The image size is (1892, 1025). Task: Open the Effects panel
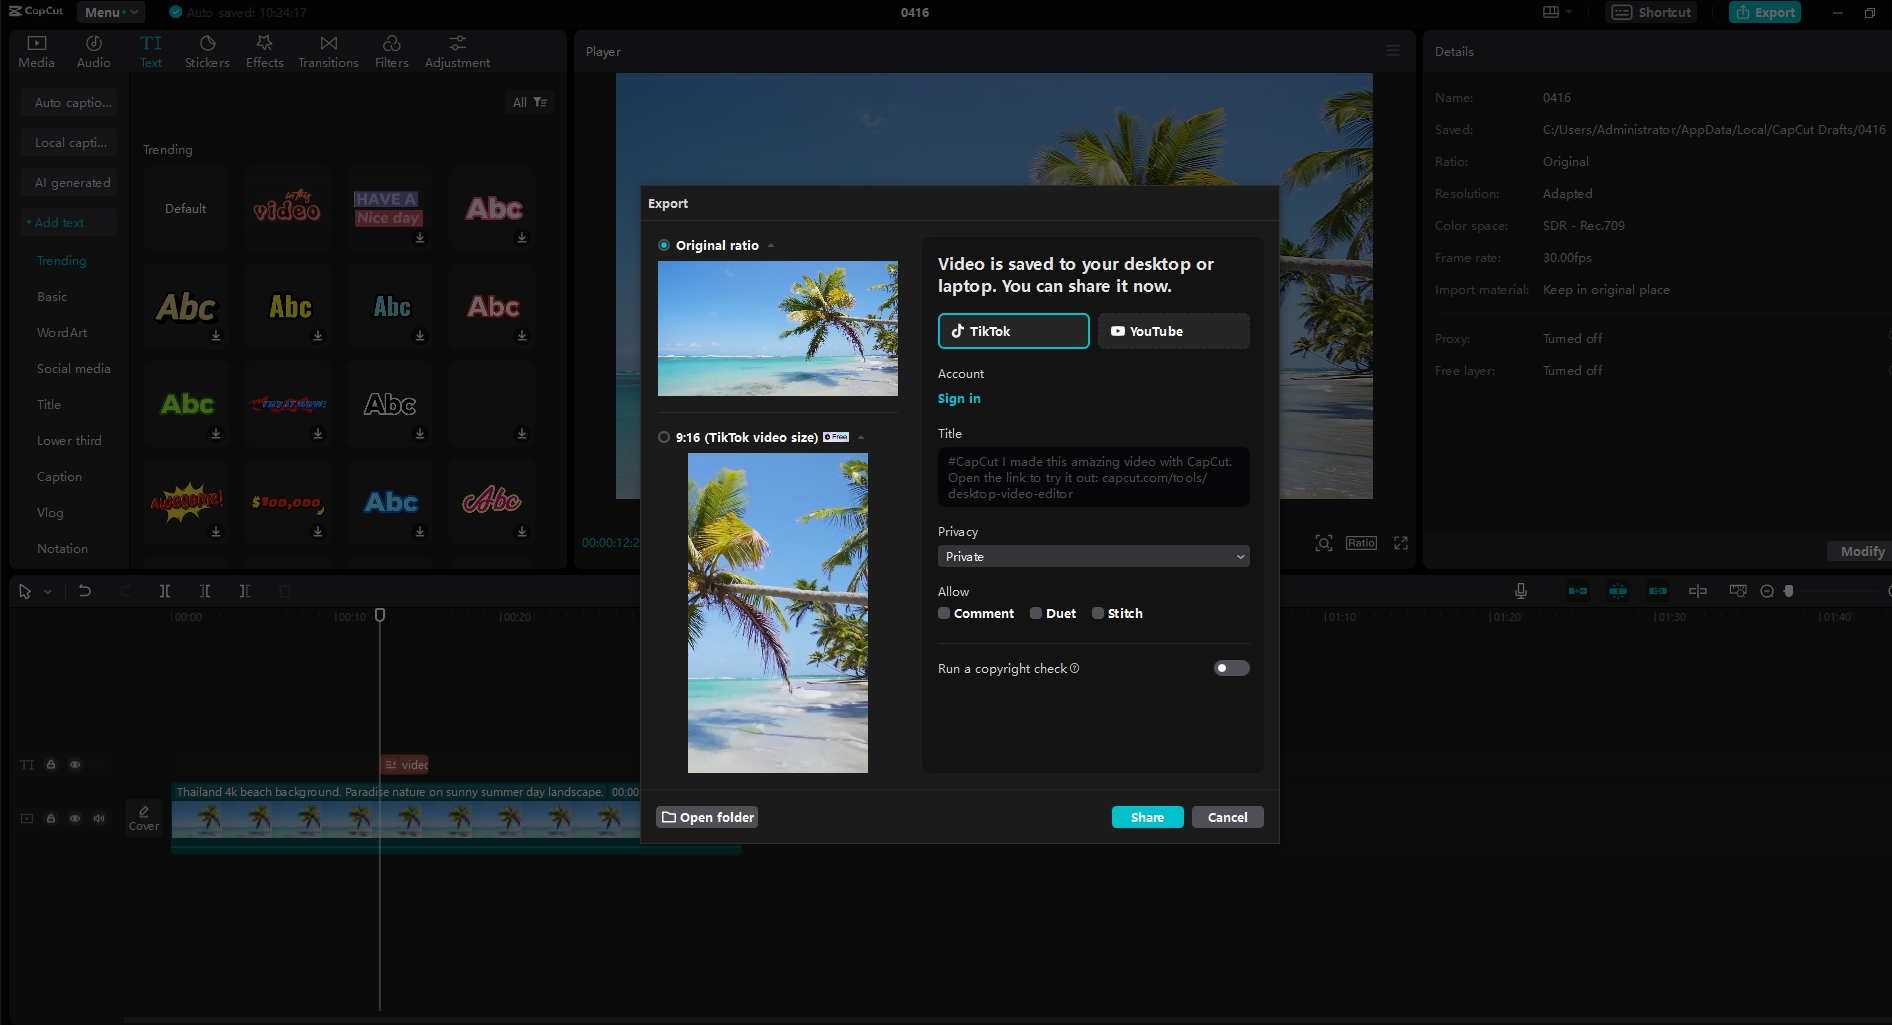tap(264, 50)
